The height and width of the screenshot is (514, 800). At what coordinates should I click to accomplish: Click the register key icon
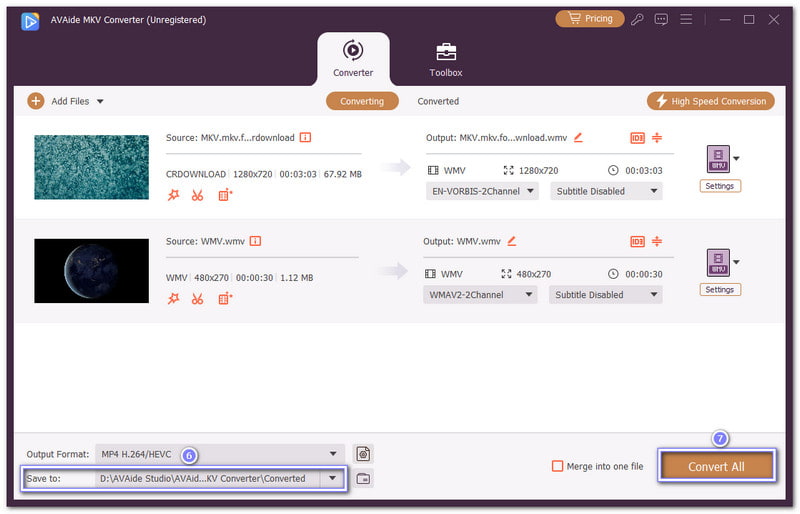coord(637,19)
